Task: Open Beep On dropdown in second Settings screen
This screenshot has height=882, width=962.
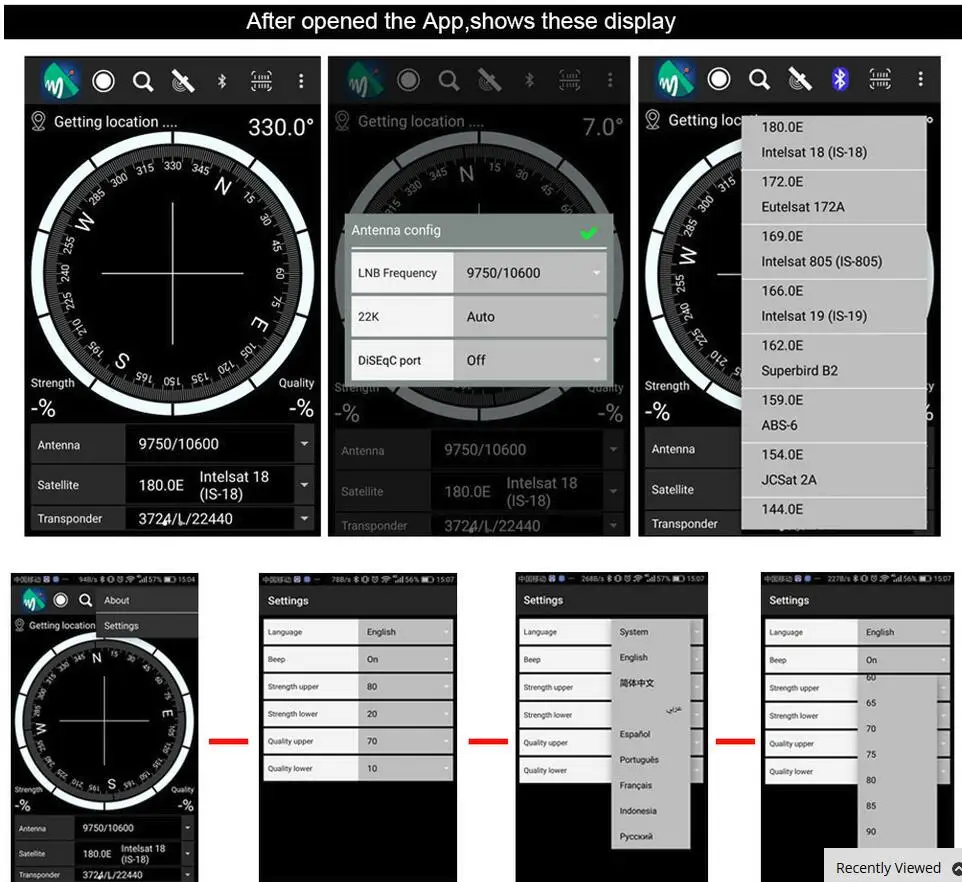Action: 406,659
